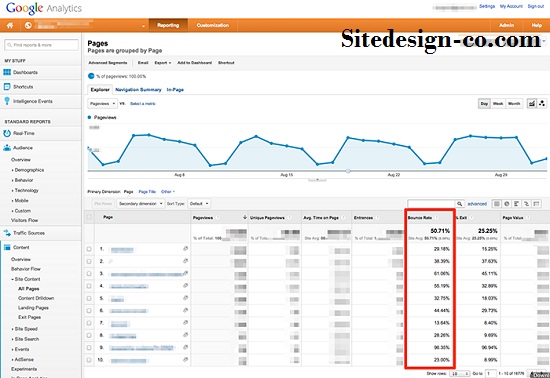The width and height of the screenshot is (550, 378).
Task: Click the Go to page number field
Action: (491, 373)
